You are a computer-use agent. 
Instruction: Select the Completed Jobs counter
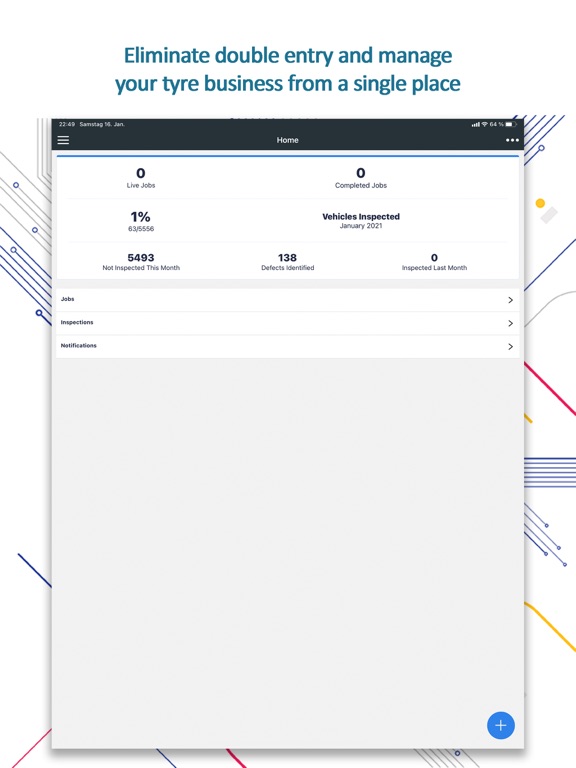[361, 178]
